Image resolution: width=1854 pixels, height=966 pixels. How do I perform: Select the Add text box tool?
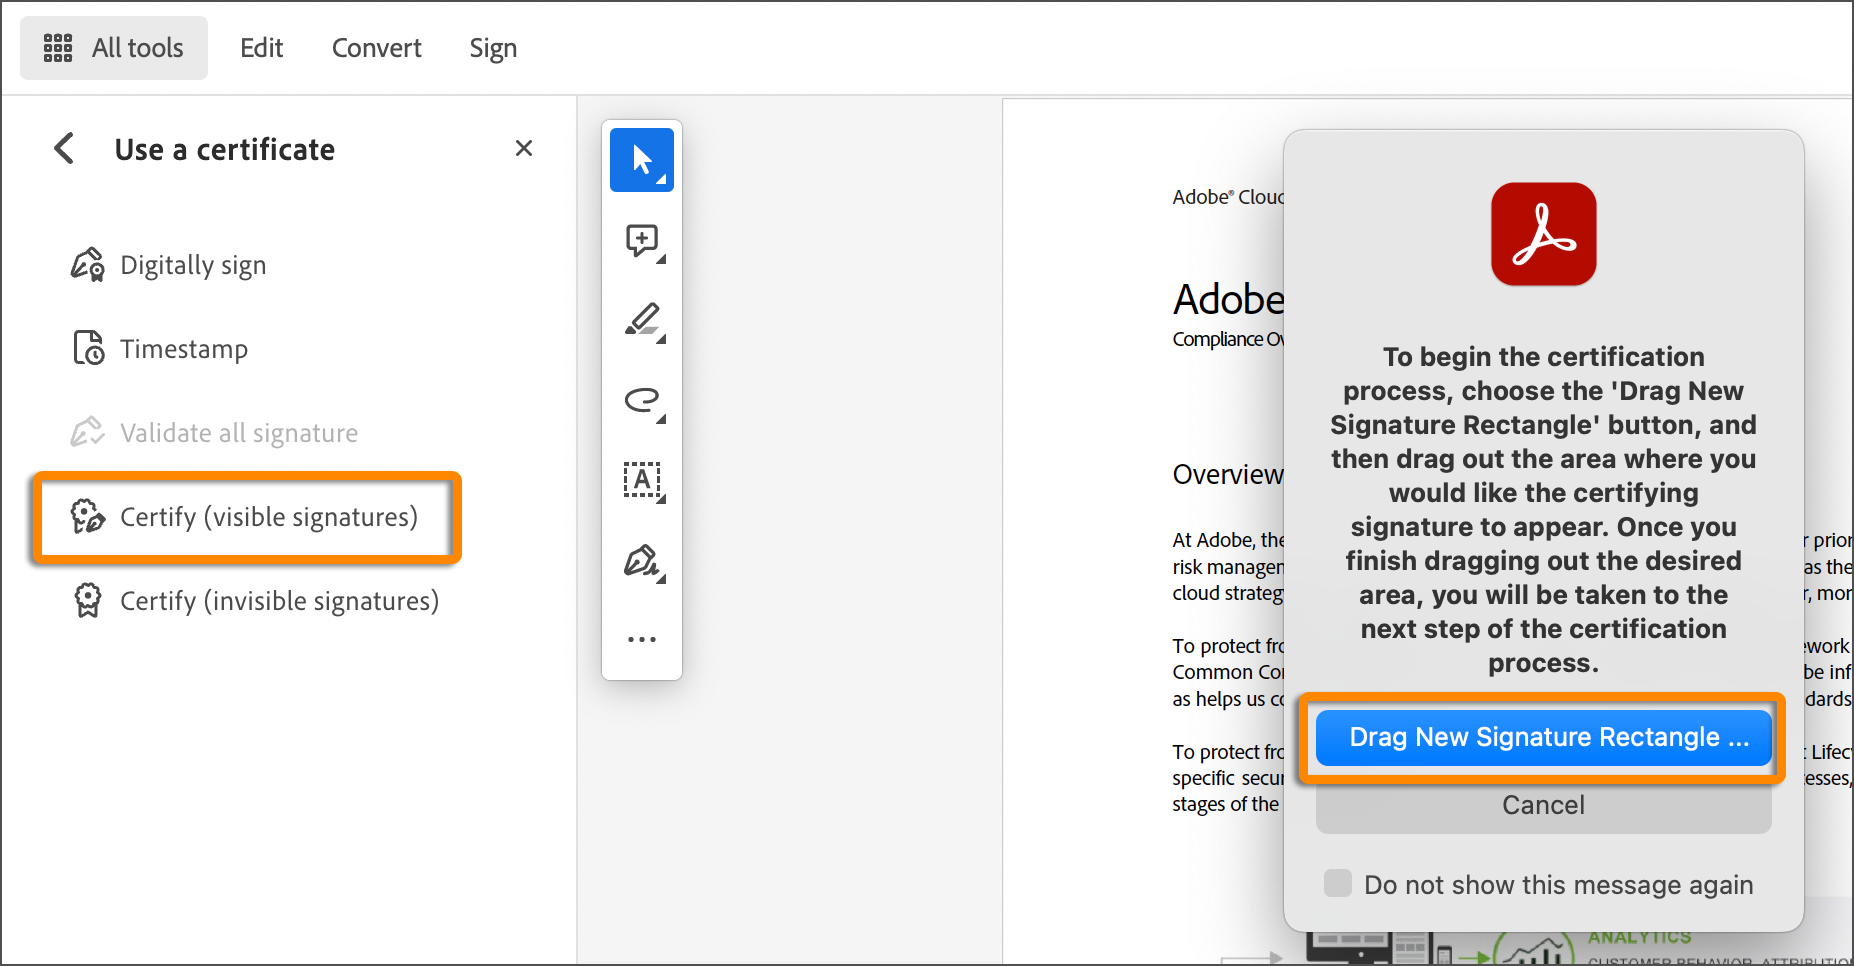(x=641, y=480)
